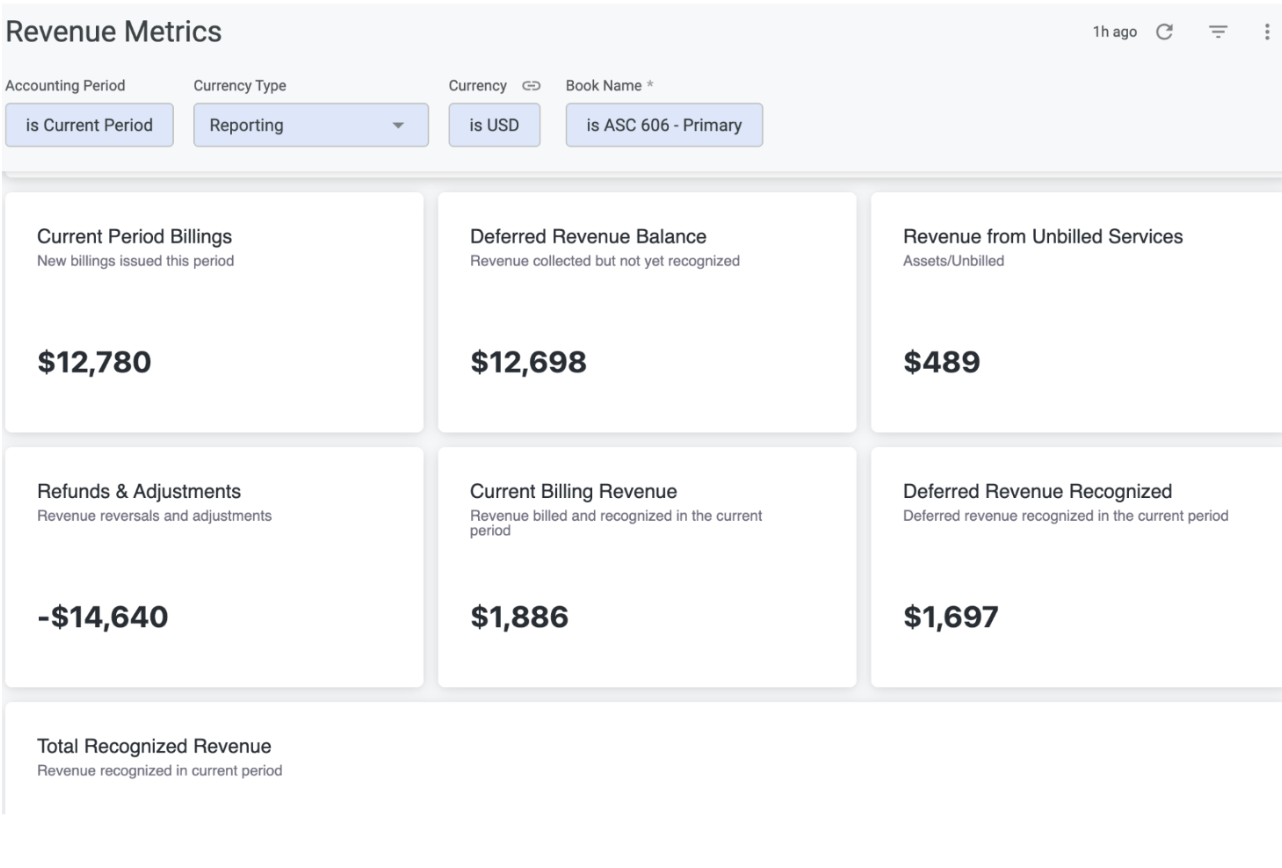Click the Revenue Metrics dashboard title

[114, 32]
